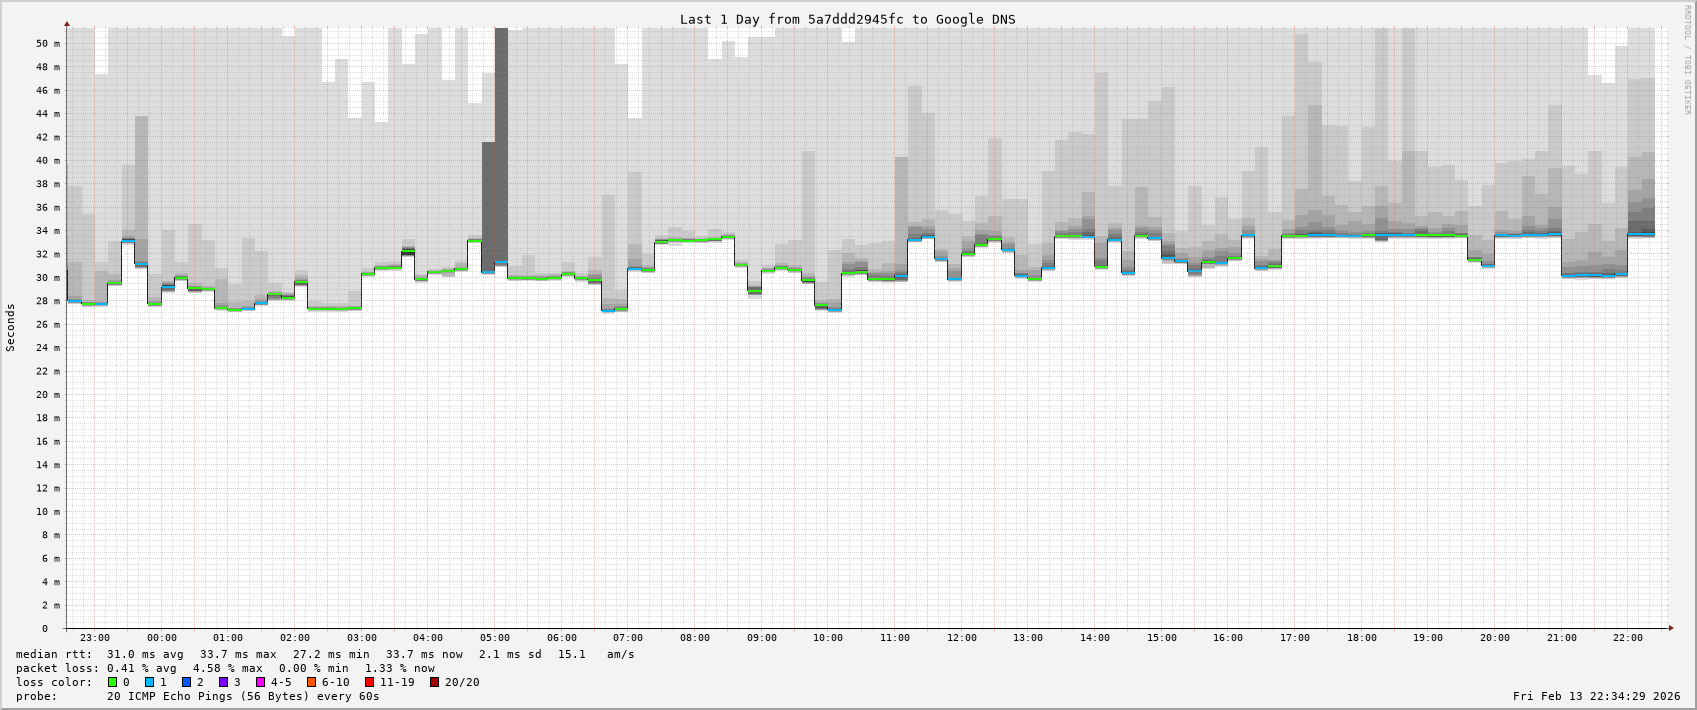1697x710 pixels.
Task: Click the 50 m y-axis tick label
Action: tap(49, 44)
